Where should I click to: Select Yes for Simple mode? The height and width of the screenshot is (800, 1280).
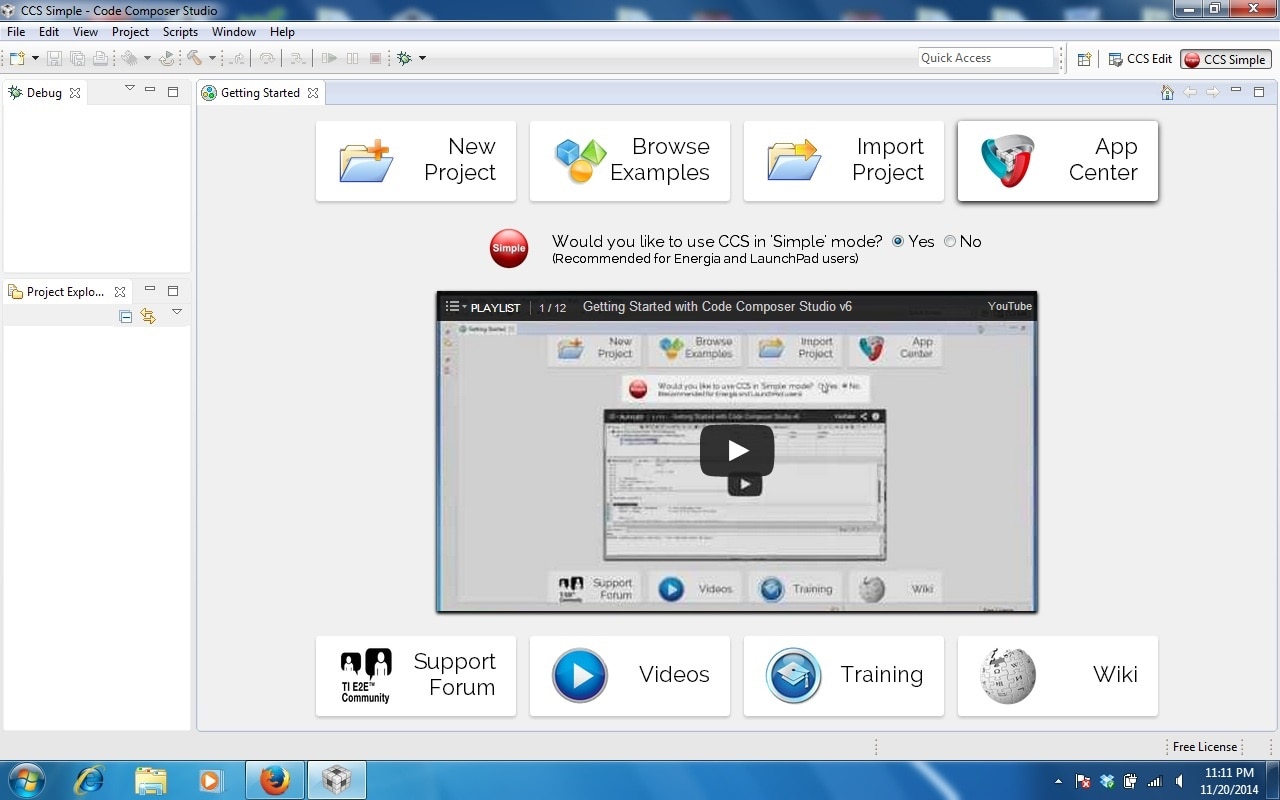pyautogui.click(x=898, y=241)
